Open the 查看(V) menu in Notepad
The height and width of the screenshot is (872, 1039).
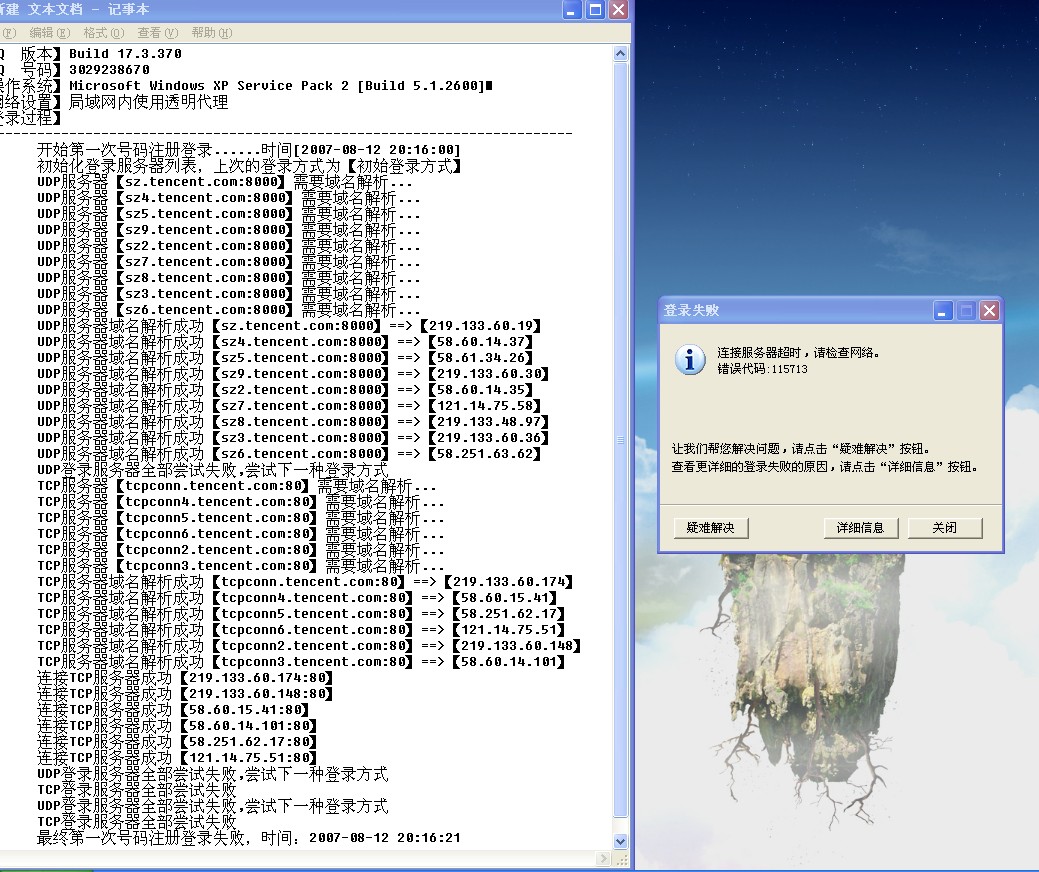(157, 32)
